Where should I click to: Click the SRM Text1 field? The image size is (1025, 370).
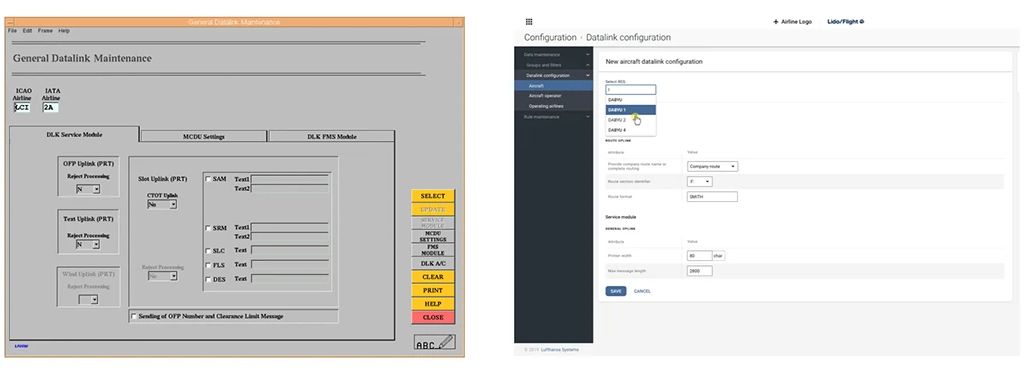coord(290,227)
